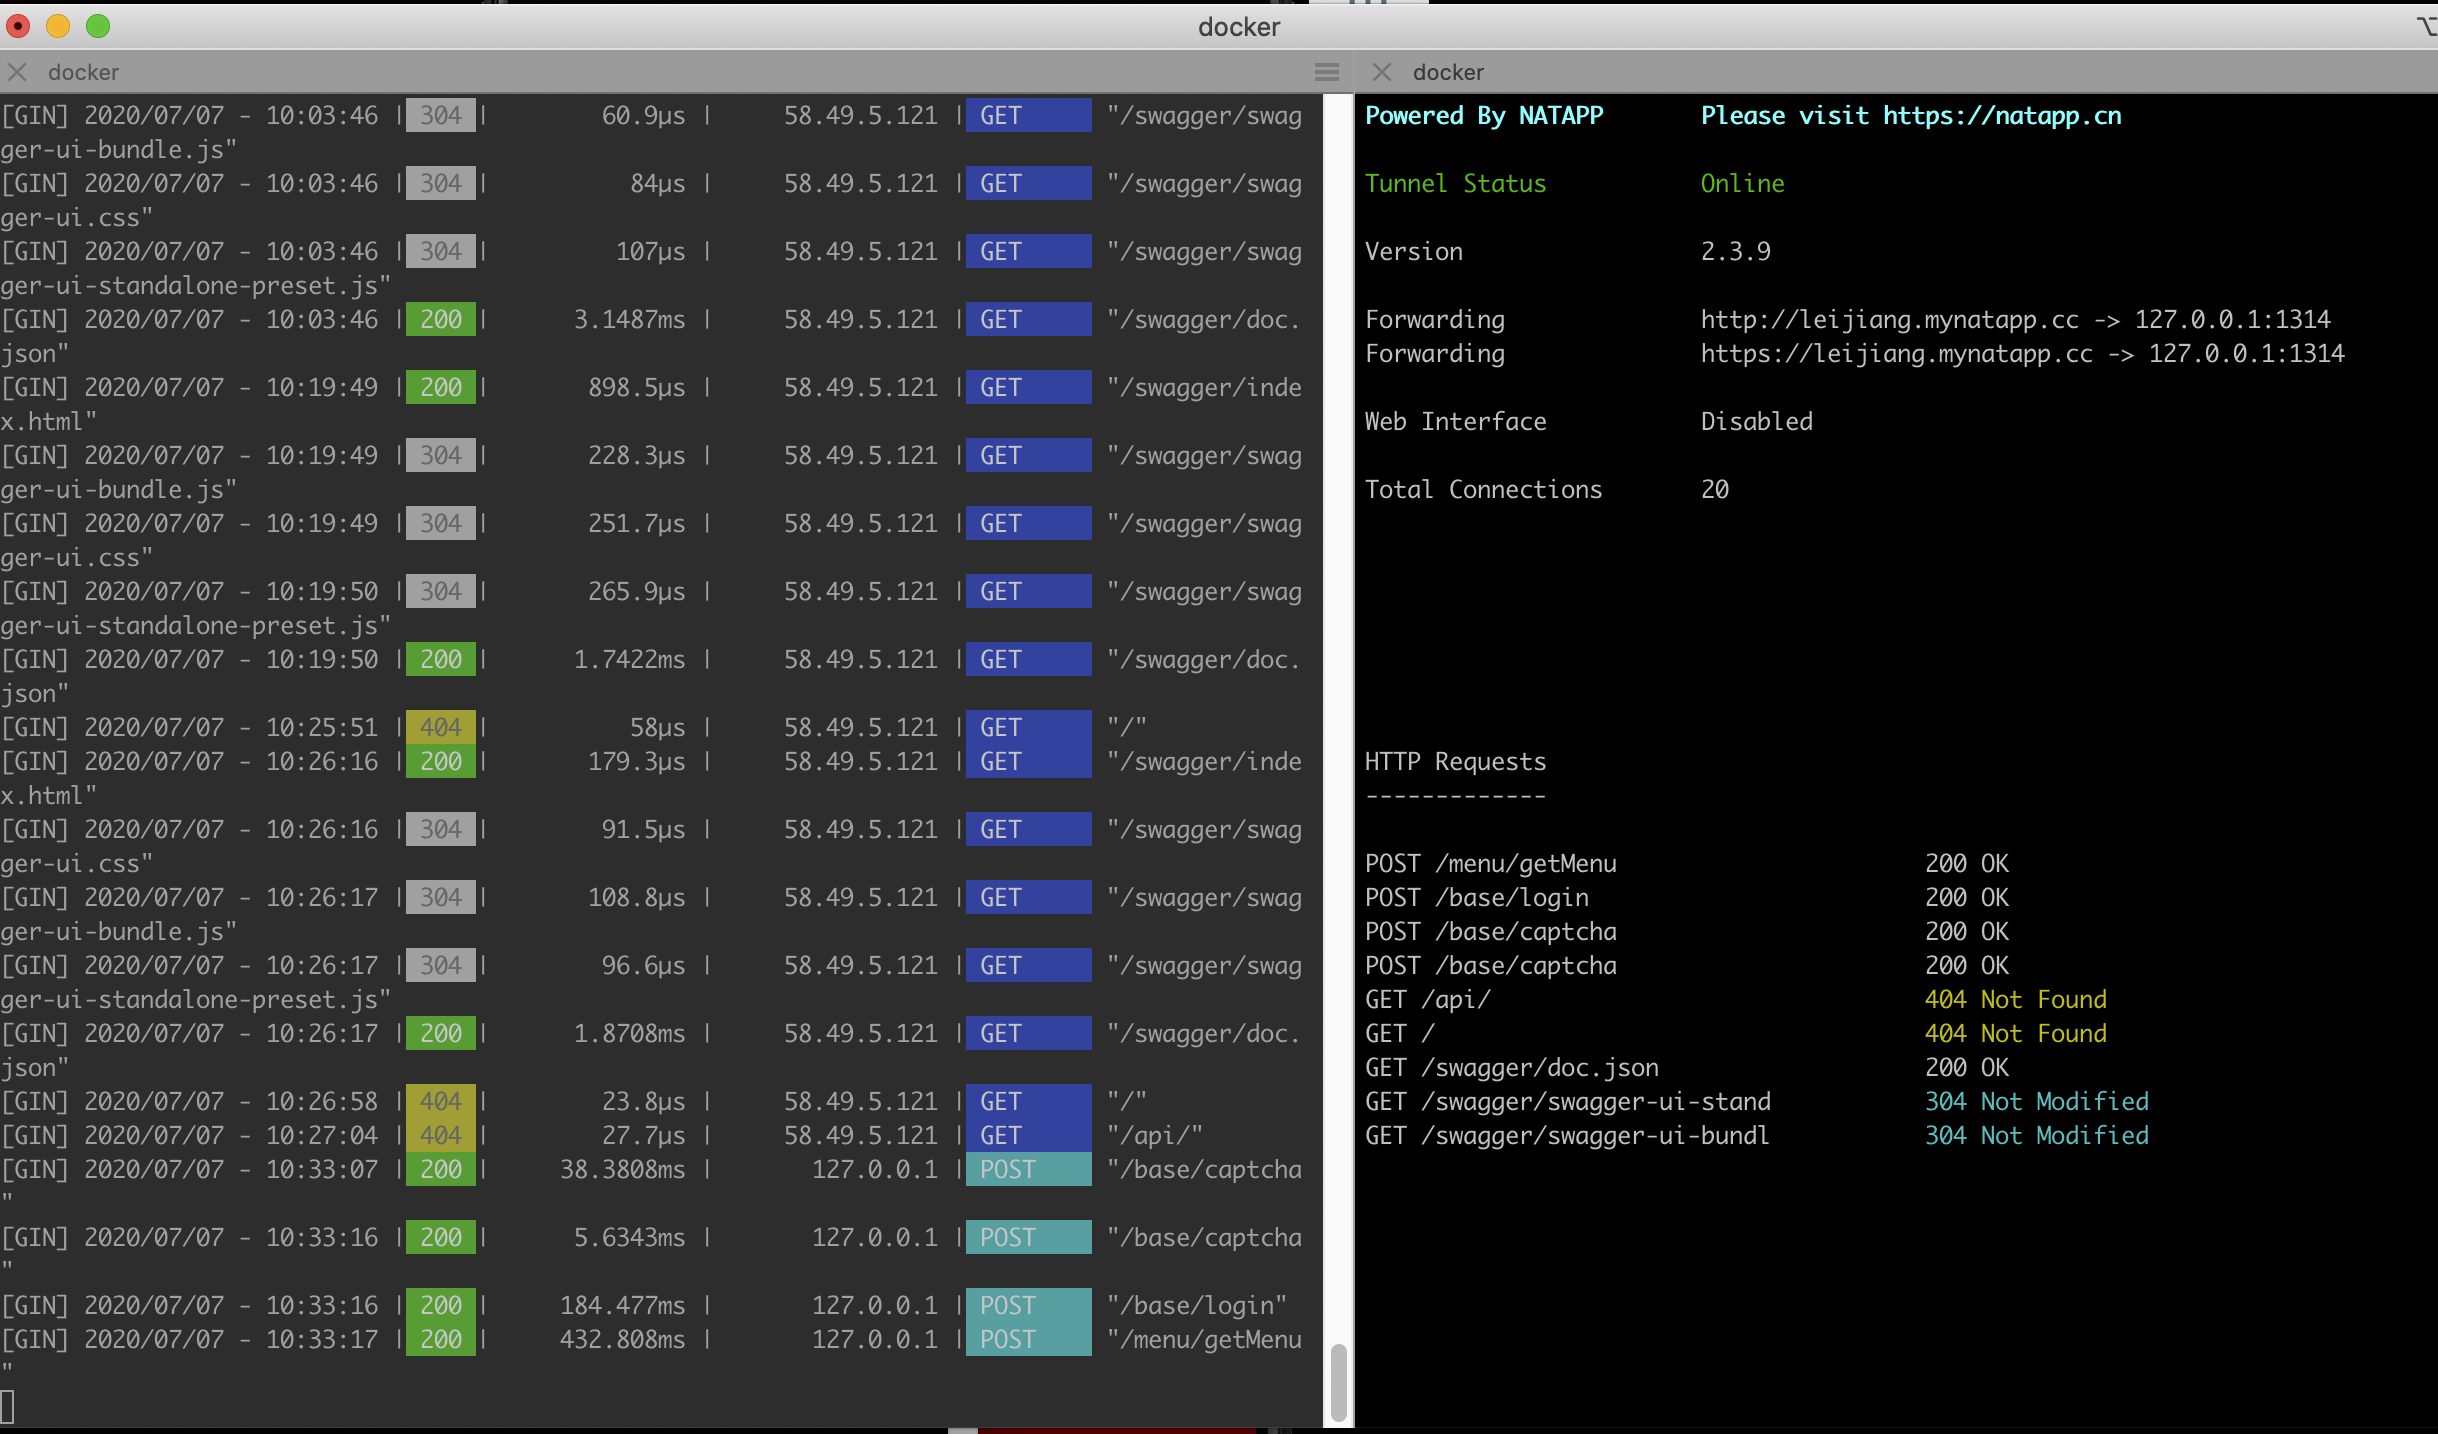Image resolution: width=2438 pixels, height=1434 pixels.
Task: Click the yellow minimize traffic light
Action: click(x=57, y=27)
